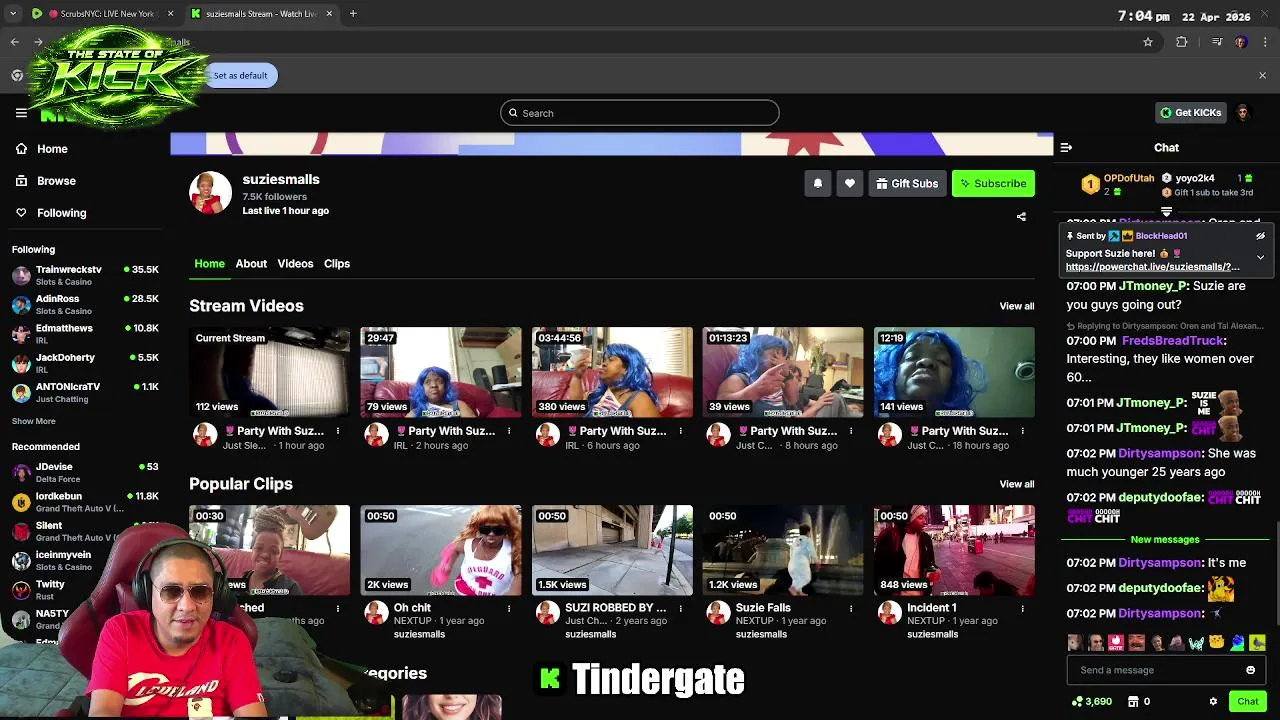Open the lordkebun recommended channel
The width and height of the screenshot is (1280, 720).
coord(85,502)
